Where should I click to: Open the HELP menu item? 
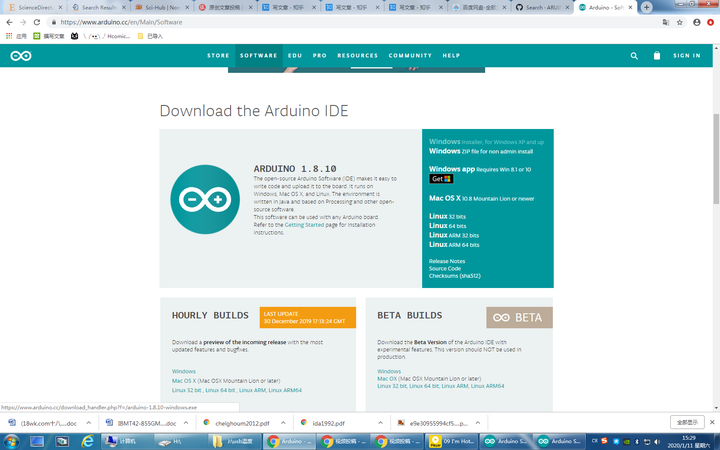[451, 56]
